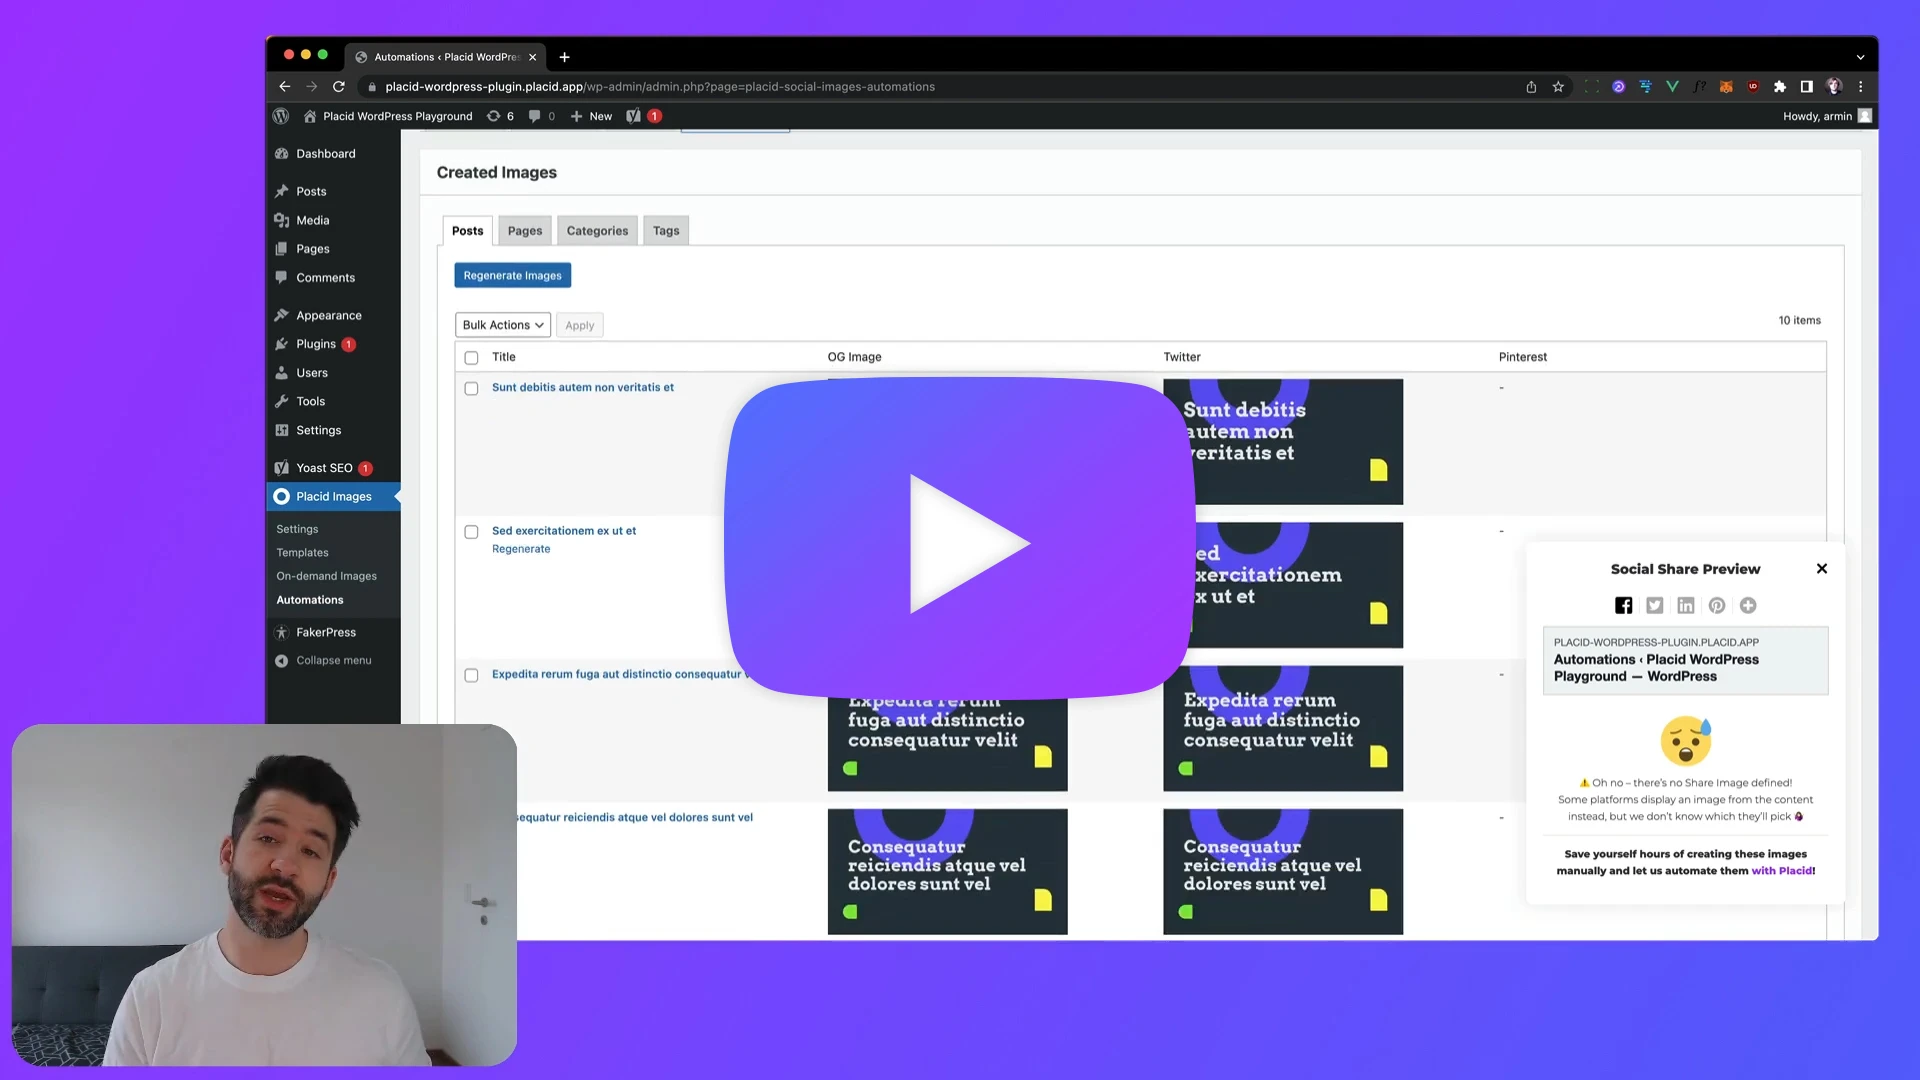Open Templates submenu under Placid Images
Screen dimensions: 1920x1080
[x=302, y=553]
